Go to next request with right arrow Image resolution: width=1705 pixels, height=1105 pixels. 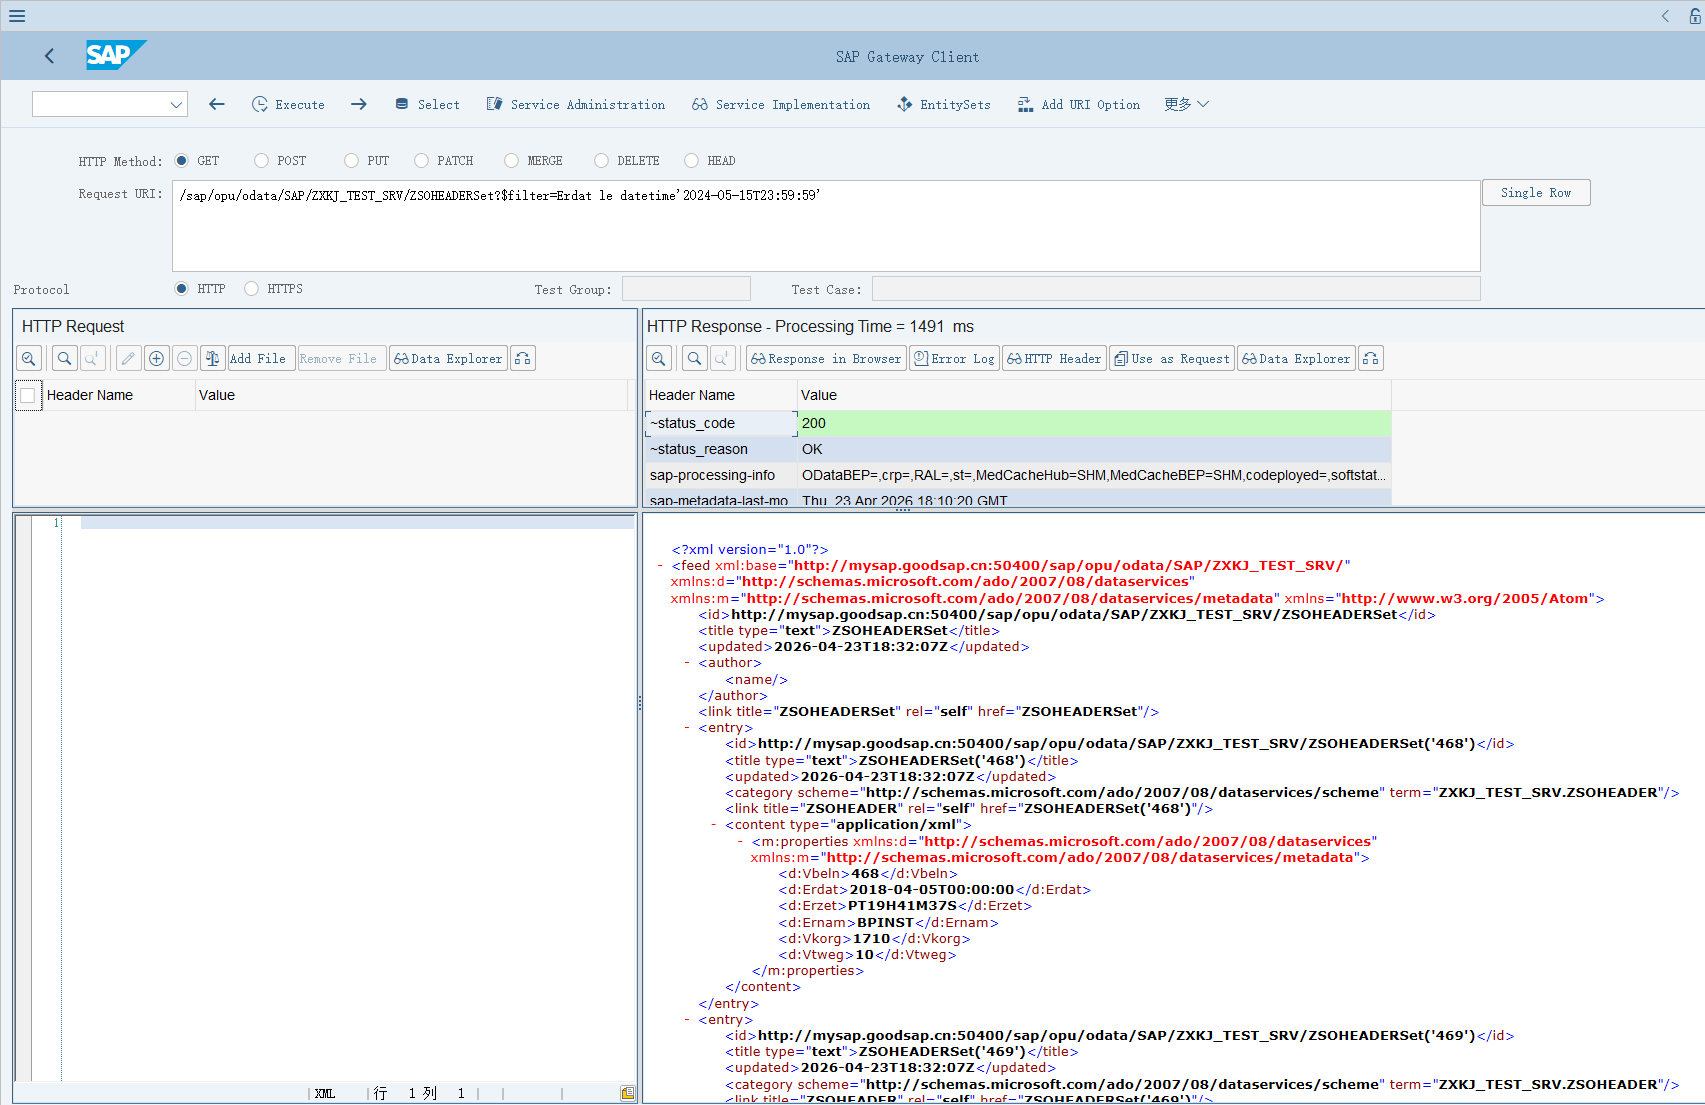tap(359, 104)
